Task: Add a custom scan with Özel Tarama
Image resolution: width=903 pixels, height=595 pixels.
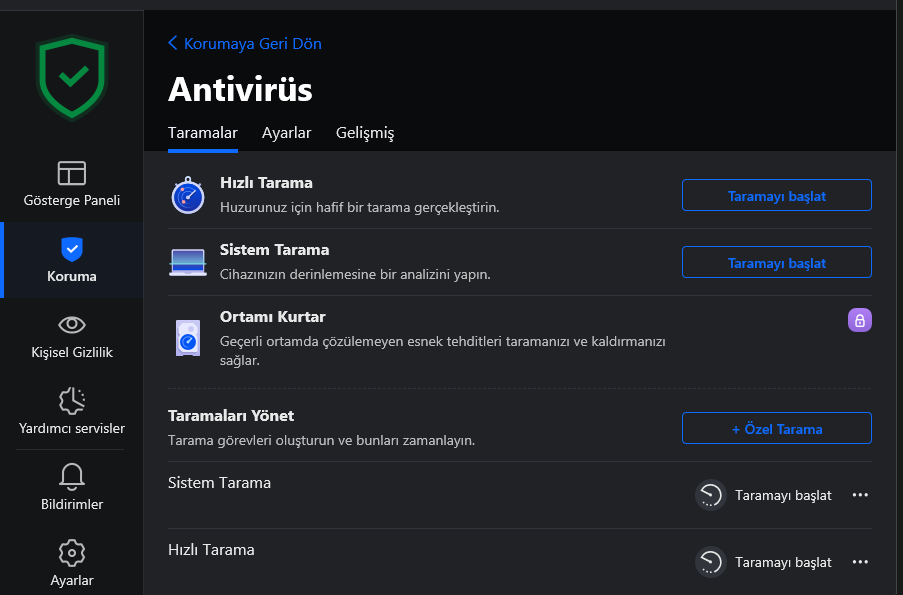Action: (x=776, y=429)
